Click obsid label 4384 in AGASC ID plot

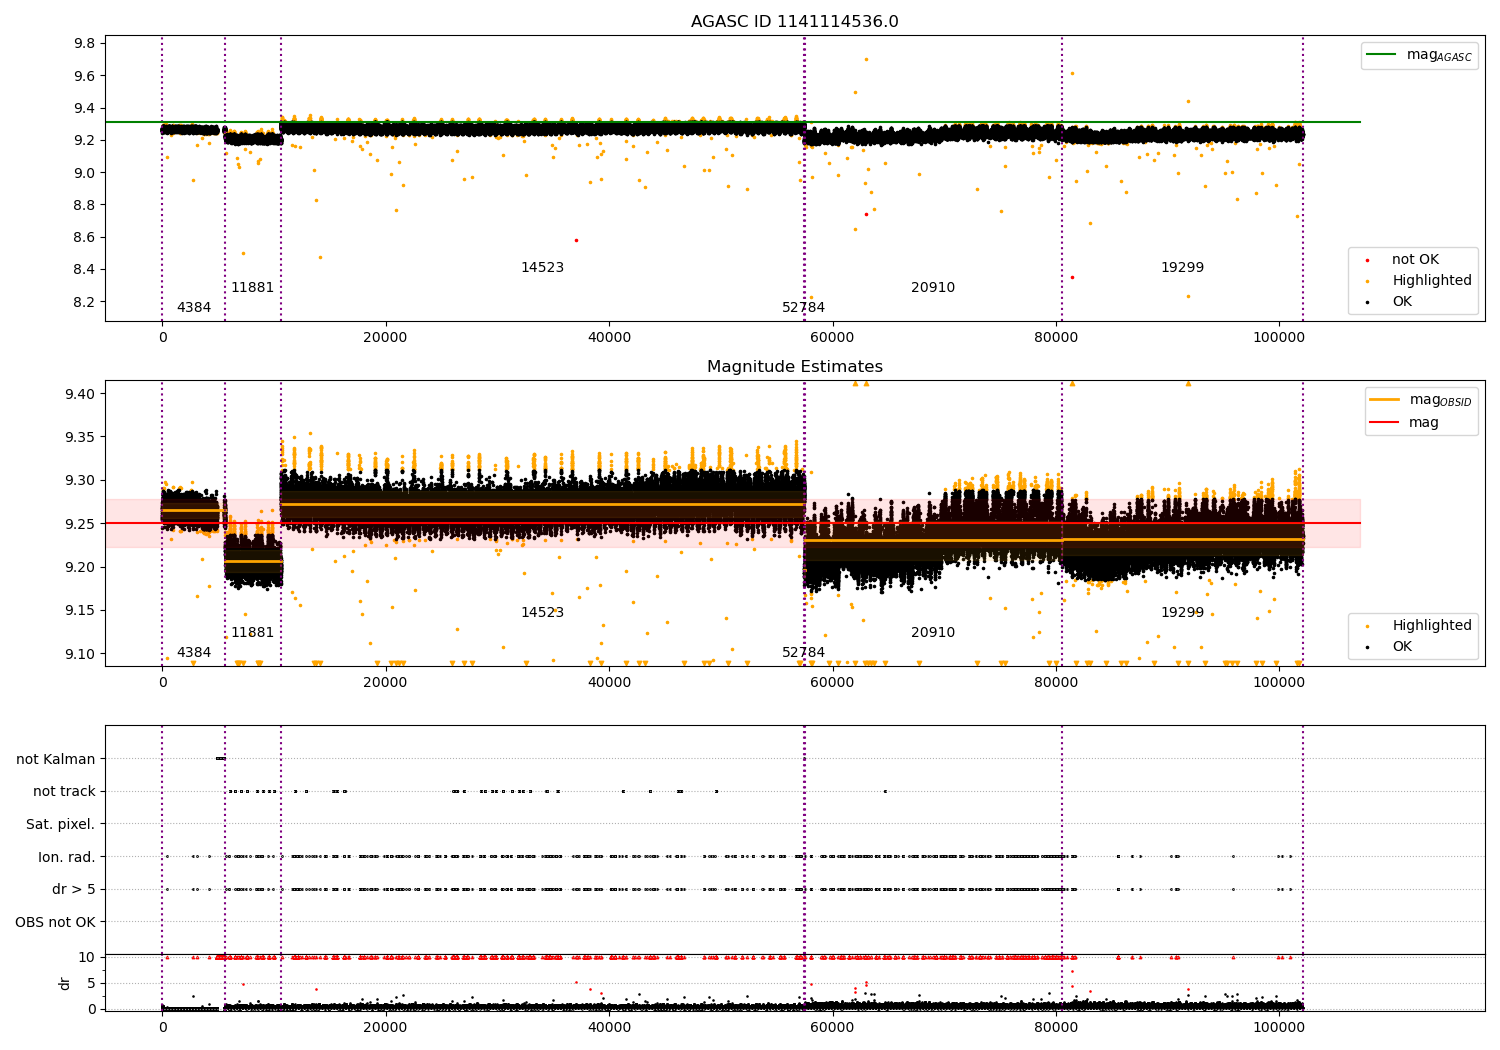point(194,308)
